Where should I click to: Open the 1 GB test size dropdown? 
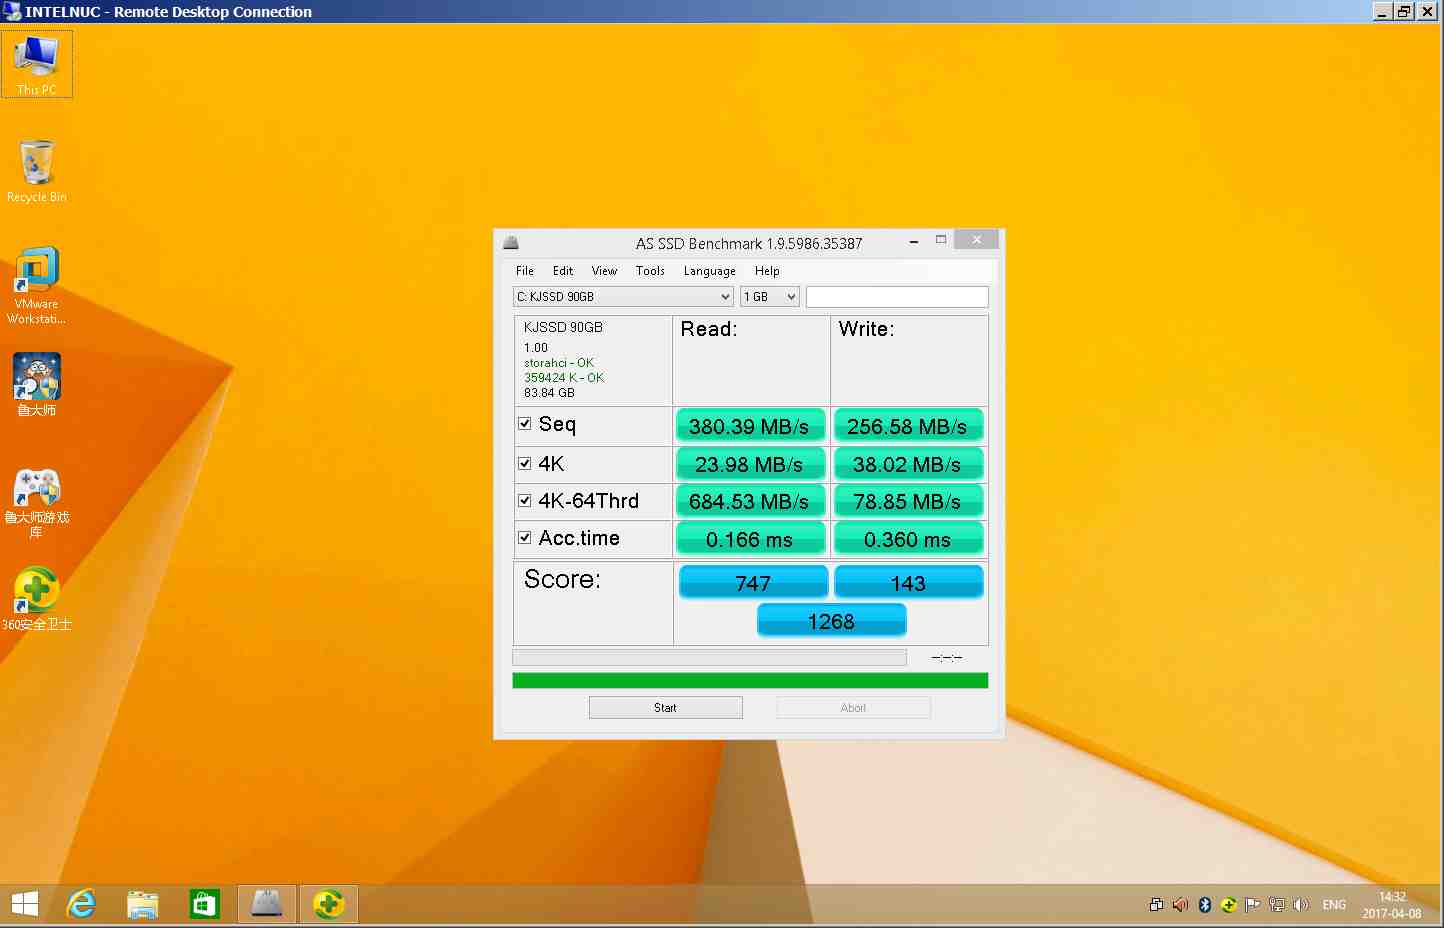click(x=770, y=297)
